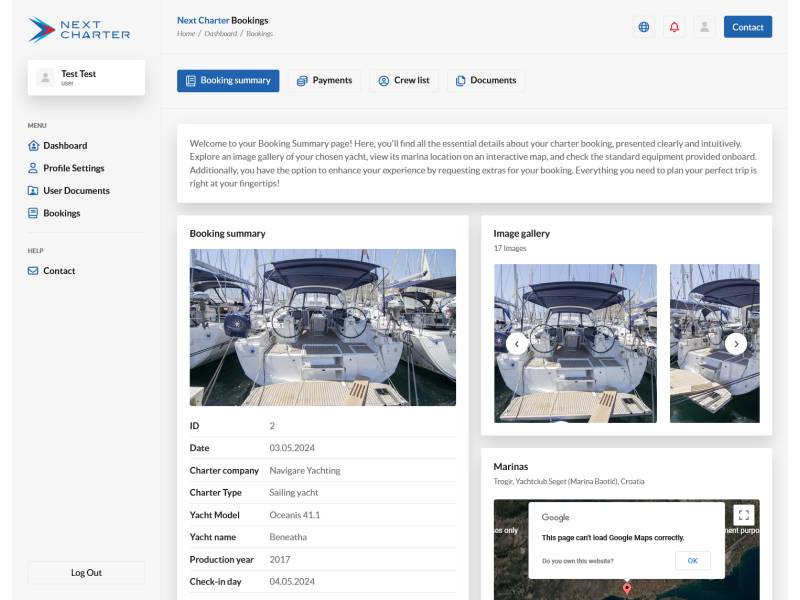Open the notifications bell icon
Screen dimensions: 800x600
pos(674,27)
